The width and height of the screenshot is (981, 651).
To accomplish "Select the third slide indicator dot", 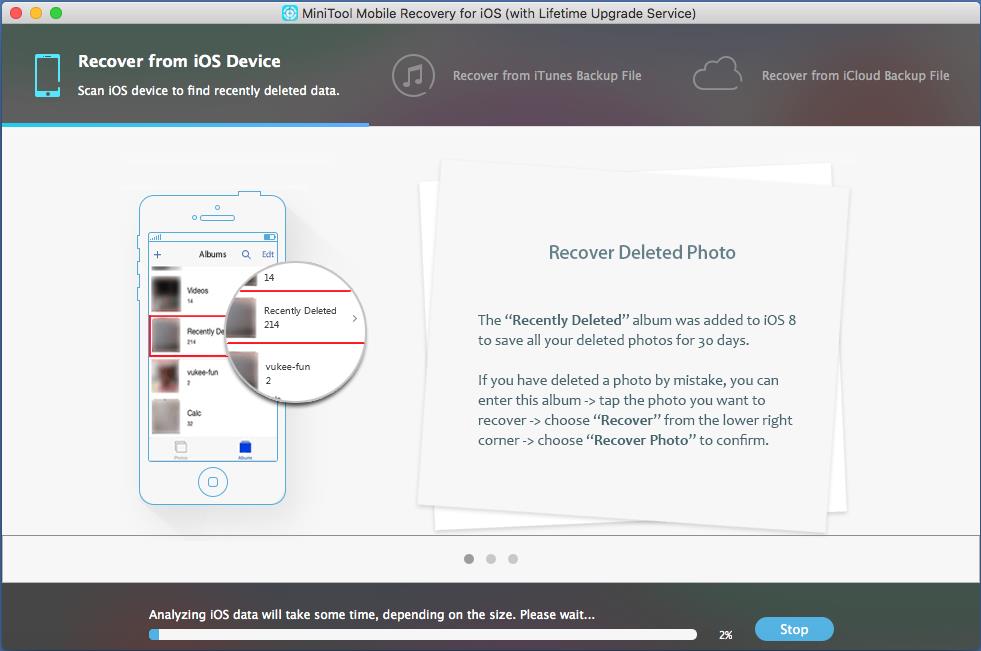I will click(x=513, y=559).
